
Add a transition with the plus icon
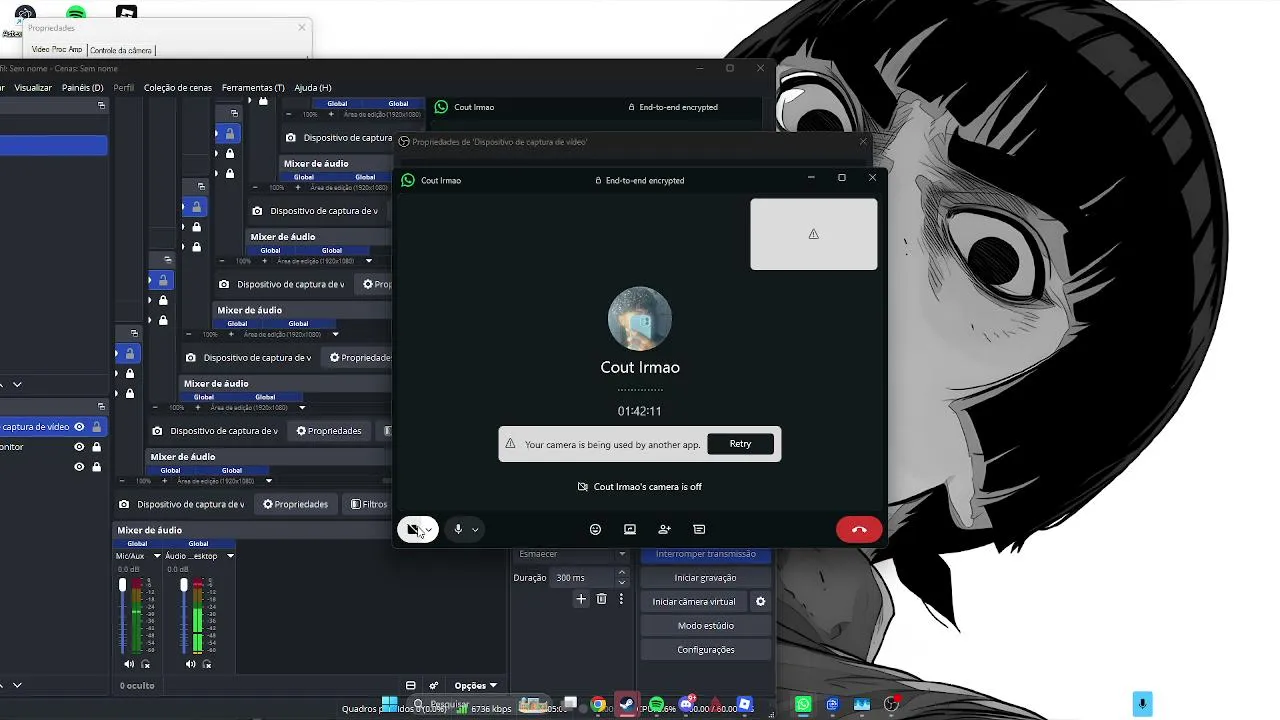pos(581,599)
